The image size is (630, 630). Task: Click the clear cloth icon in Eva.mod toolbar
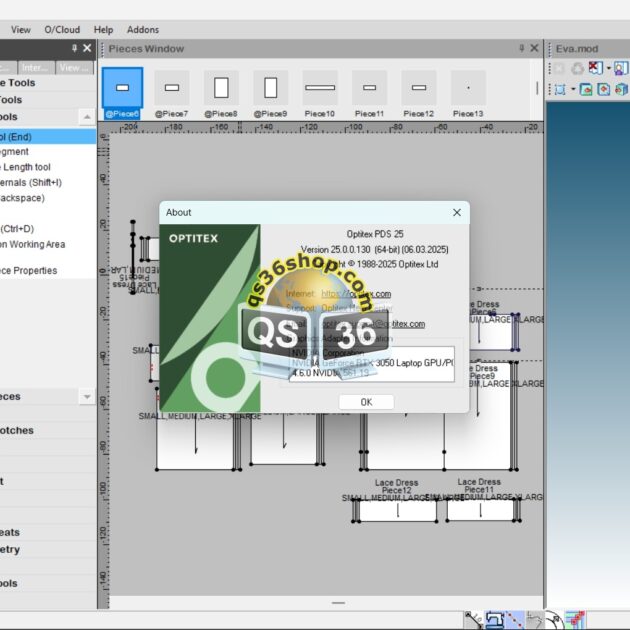[595, 68]
